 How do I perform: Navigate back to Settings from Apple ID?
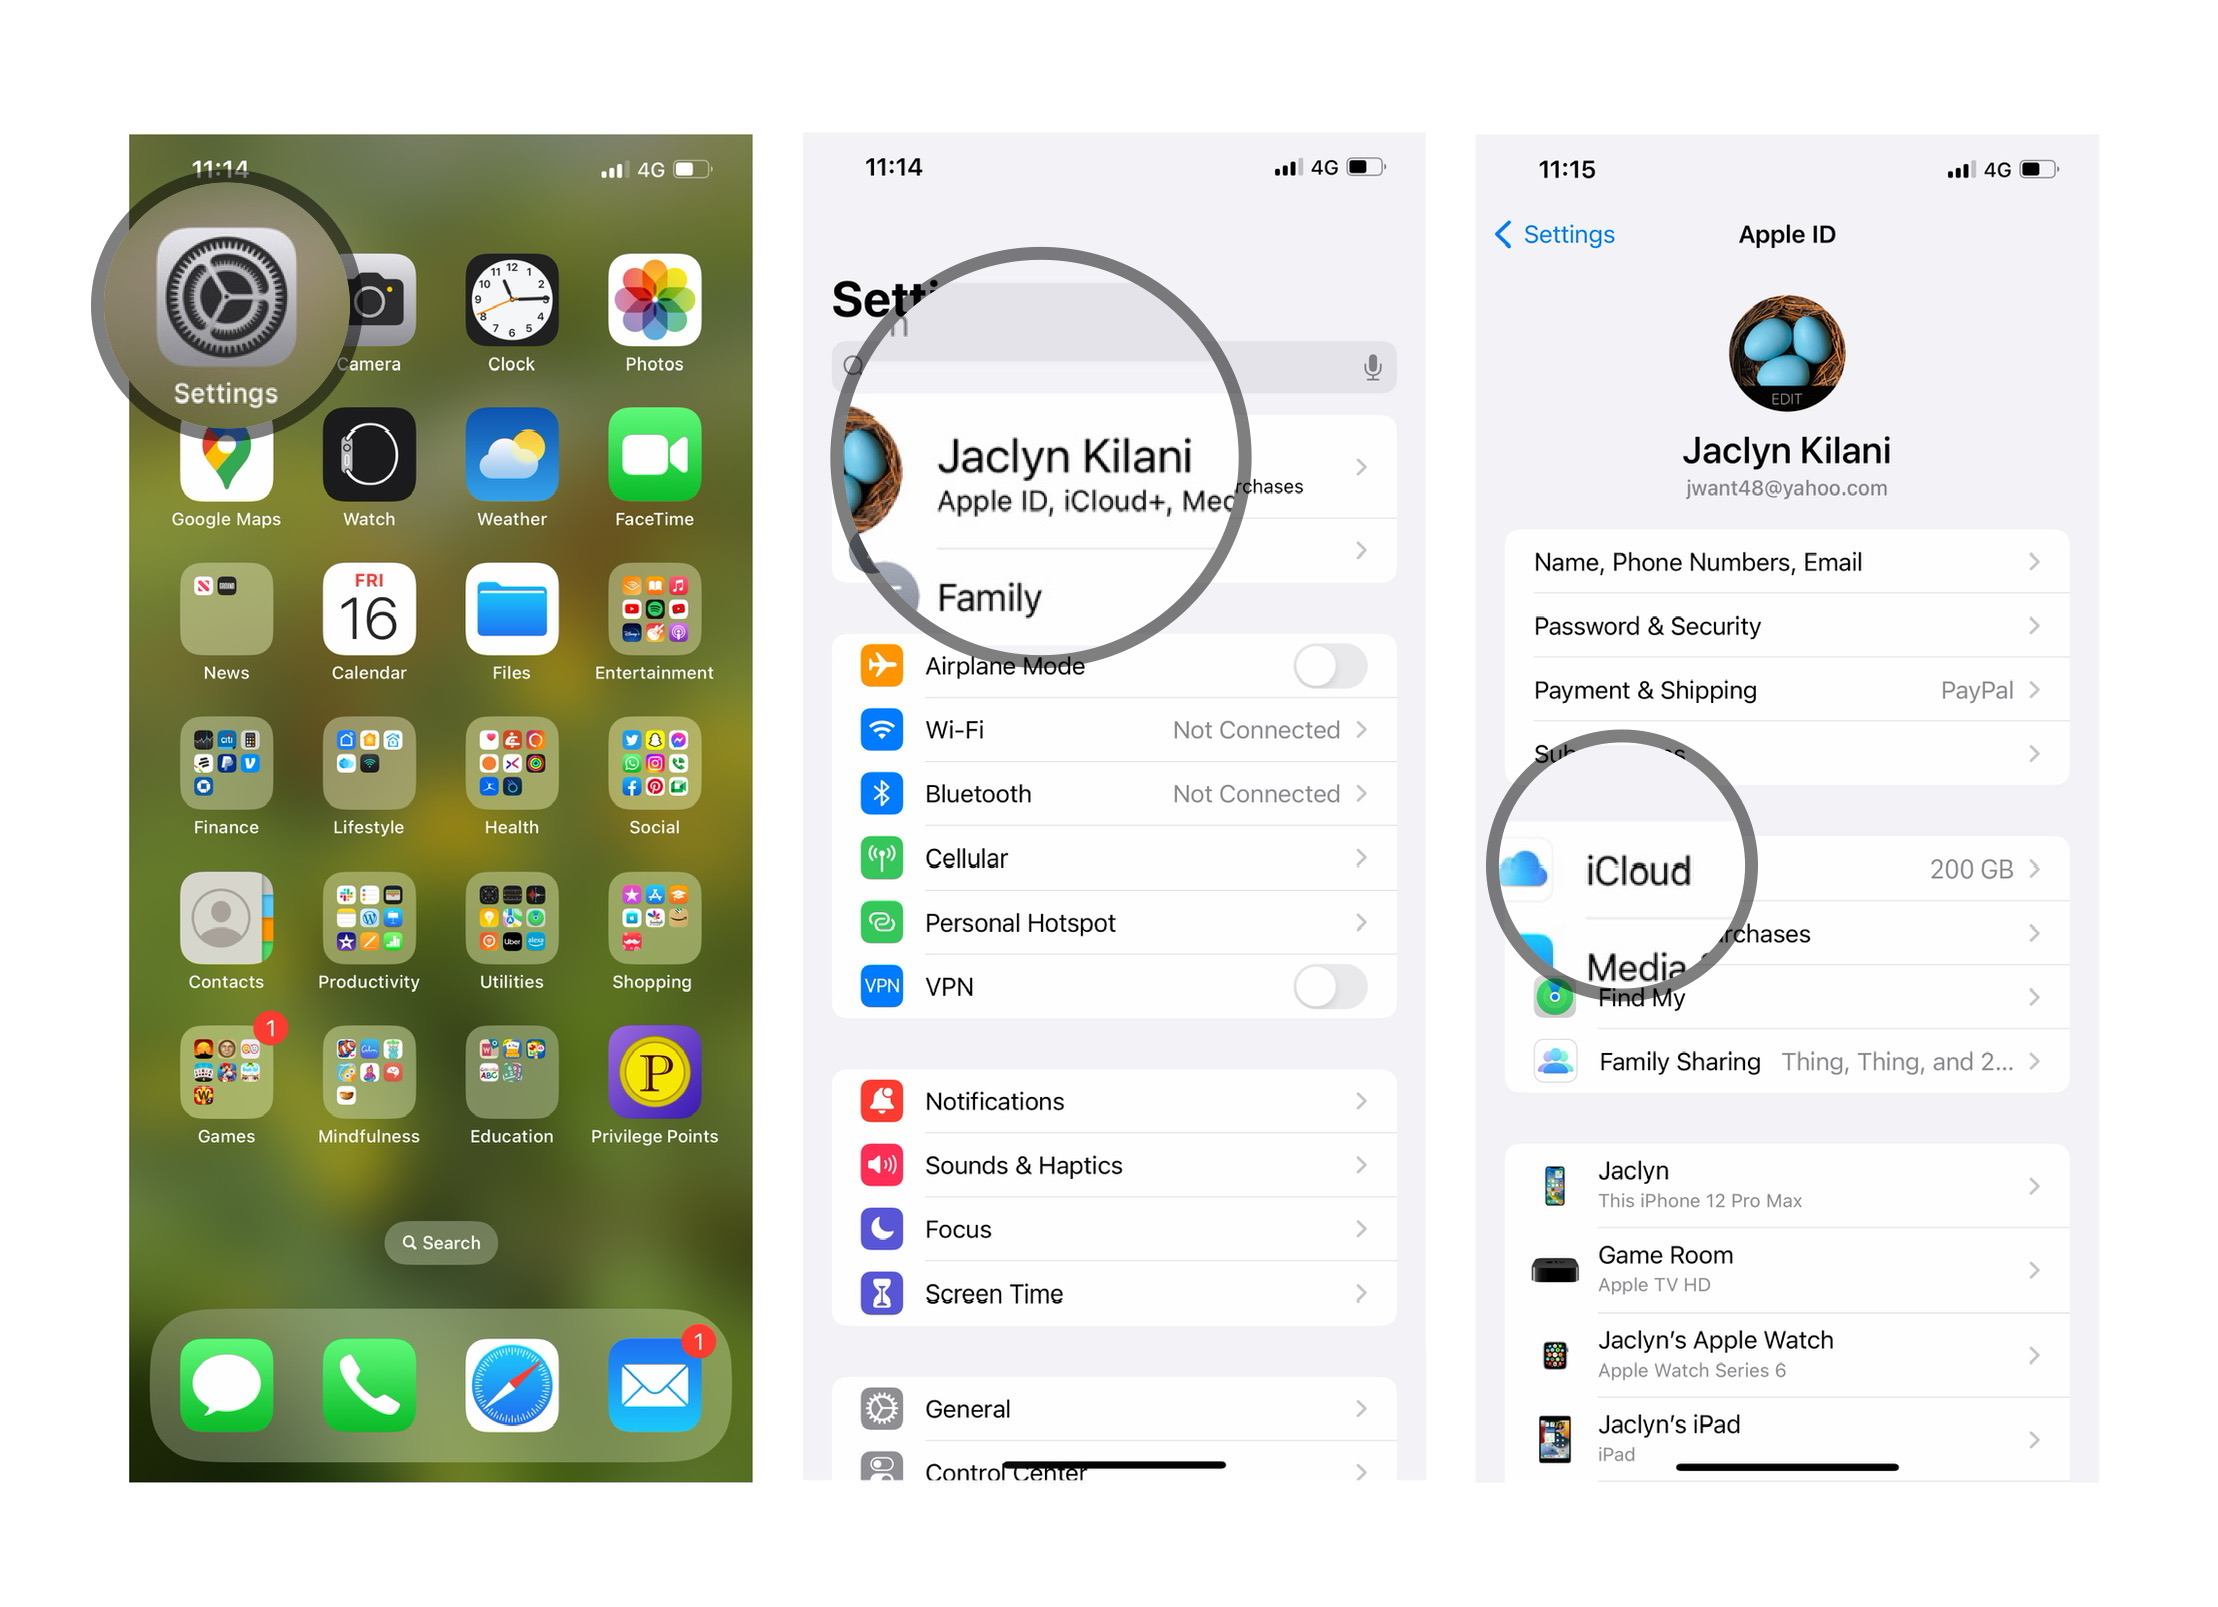[x=1558, y=234]
